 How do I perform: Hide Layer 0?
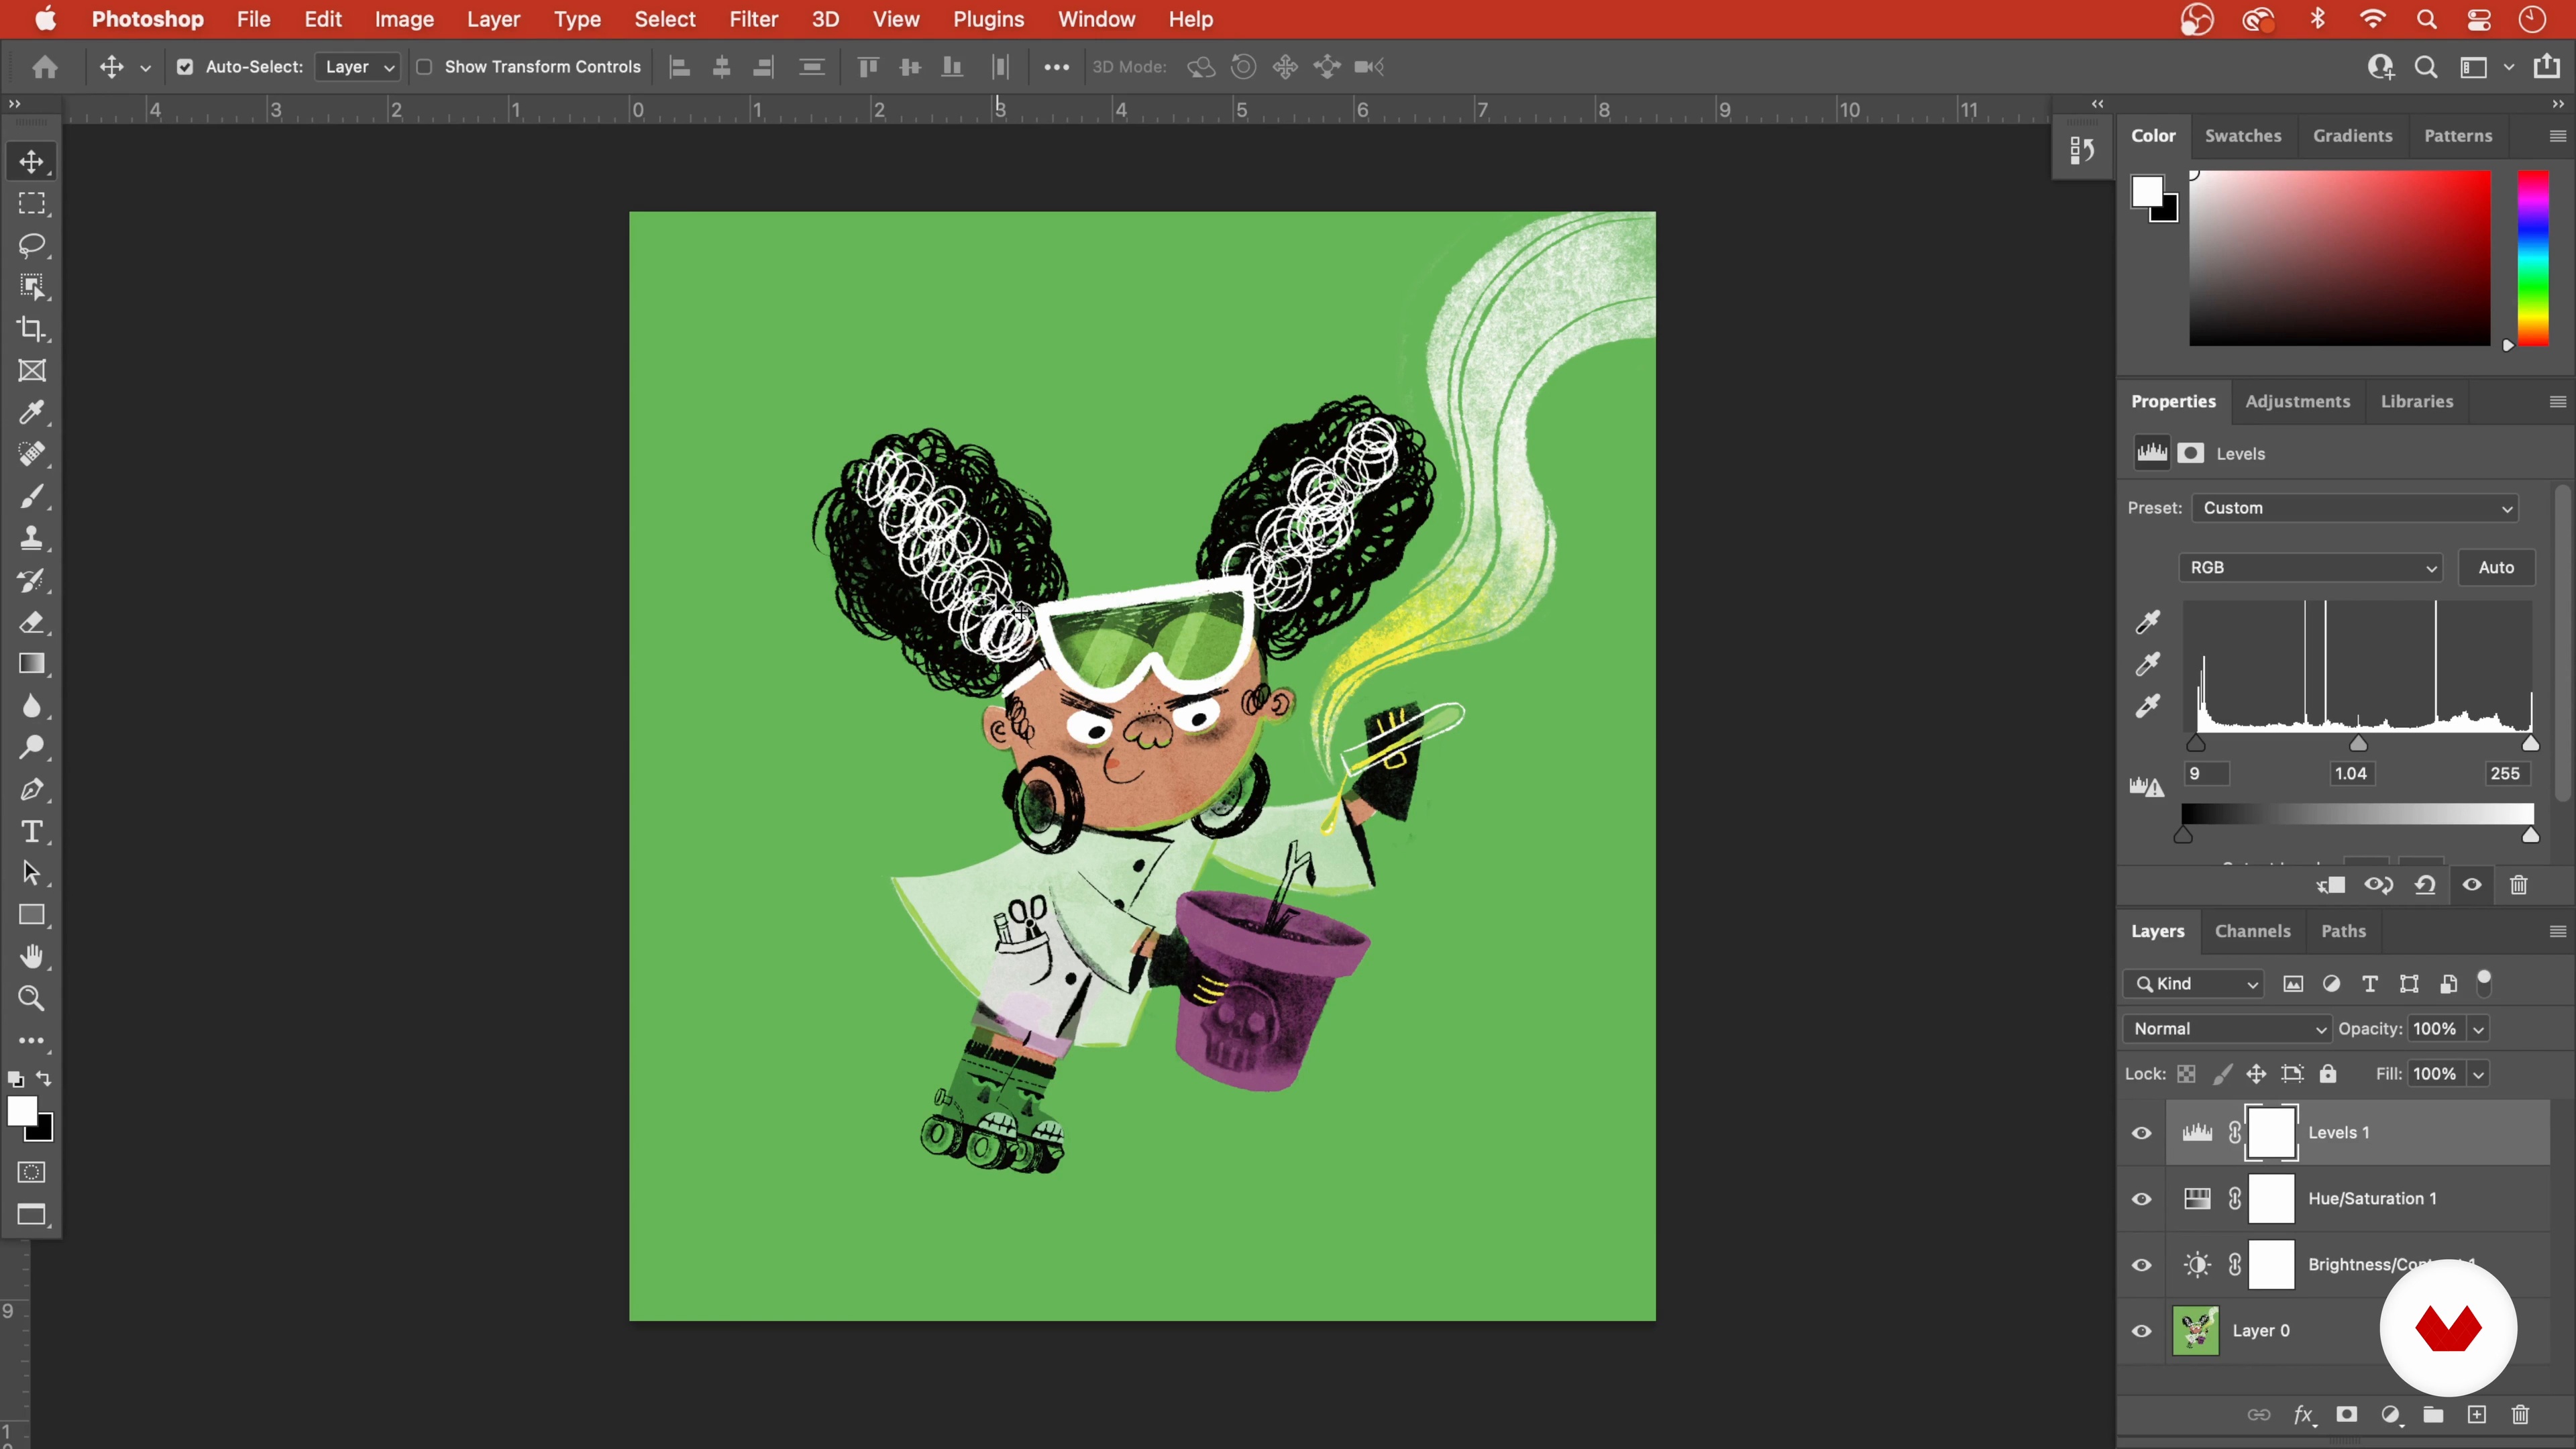pos(2142,1331)
